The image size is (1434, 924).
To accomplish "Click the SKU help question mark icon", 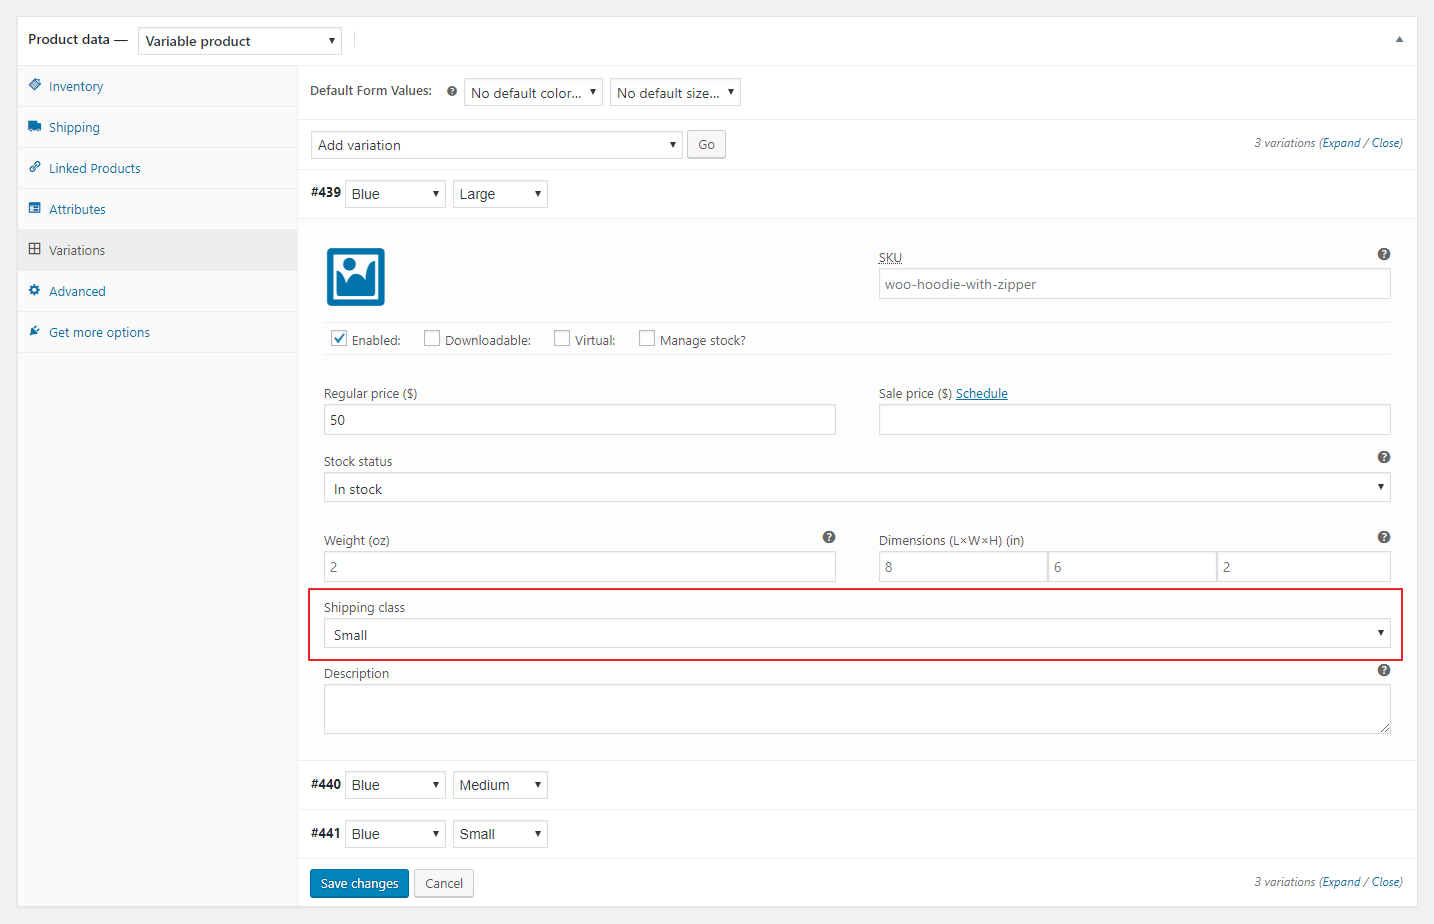I will [x=1383, y=253].
